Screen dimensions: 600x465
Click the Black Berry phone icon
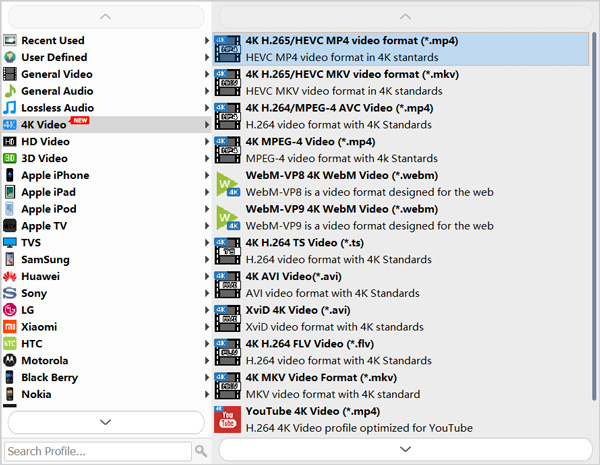tap(10, 377)
